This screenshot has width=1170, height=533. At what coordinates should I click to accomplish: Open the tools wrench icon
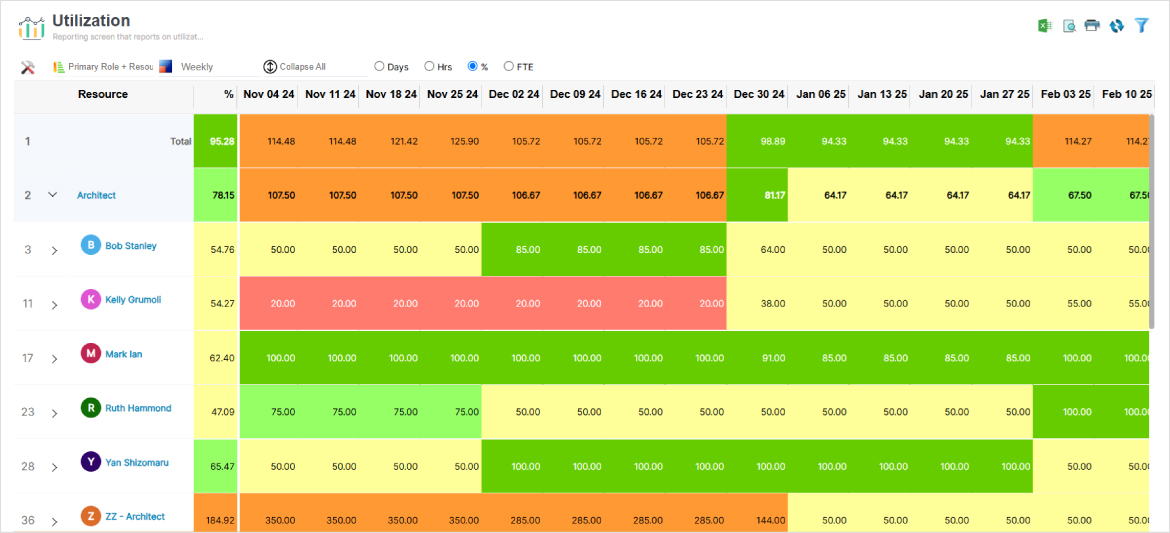click(28, 66)
